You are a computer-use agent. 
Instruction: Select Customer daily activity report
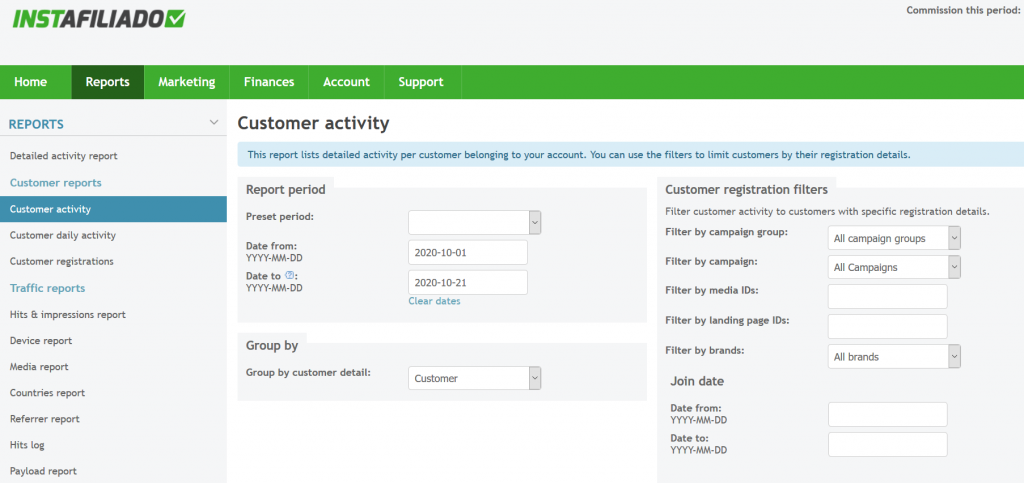[63, 235]
